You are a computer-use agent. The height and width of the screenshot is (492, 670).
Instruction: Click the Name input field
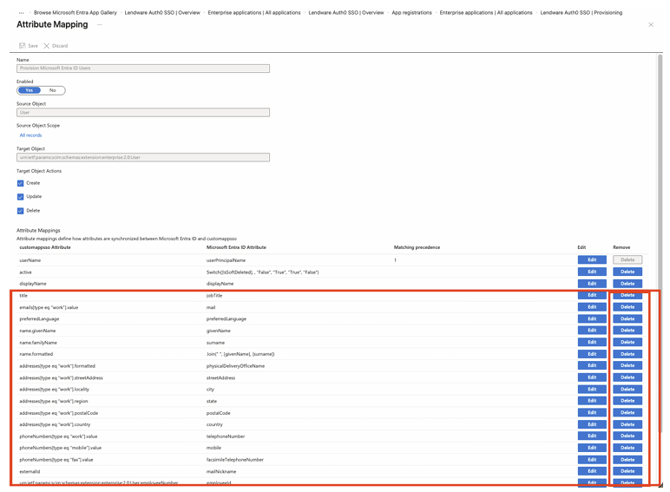143,68
